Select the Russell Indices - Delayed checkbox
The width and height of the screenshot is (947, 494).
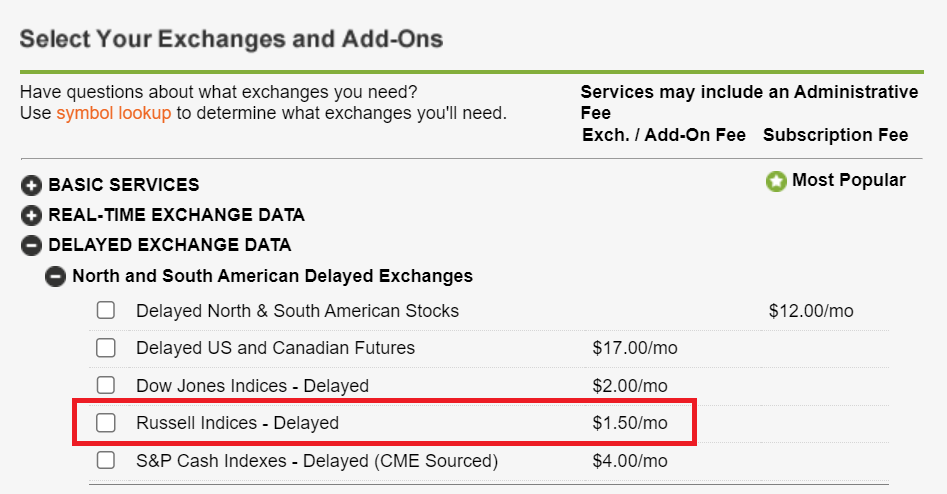[106, 423]
